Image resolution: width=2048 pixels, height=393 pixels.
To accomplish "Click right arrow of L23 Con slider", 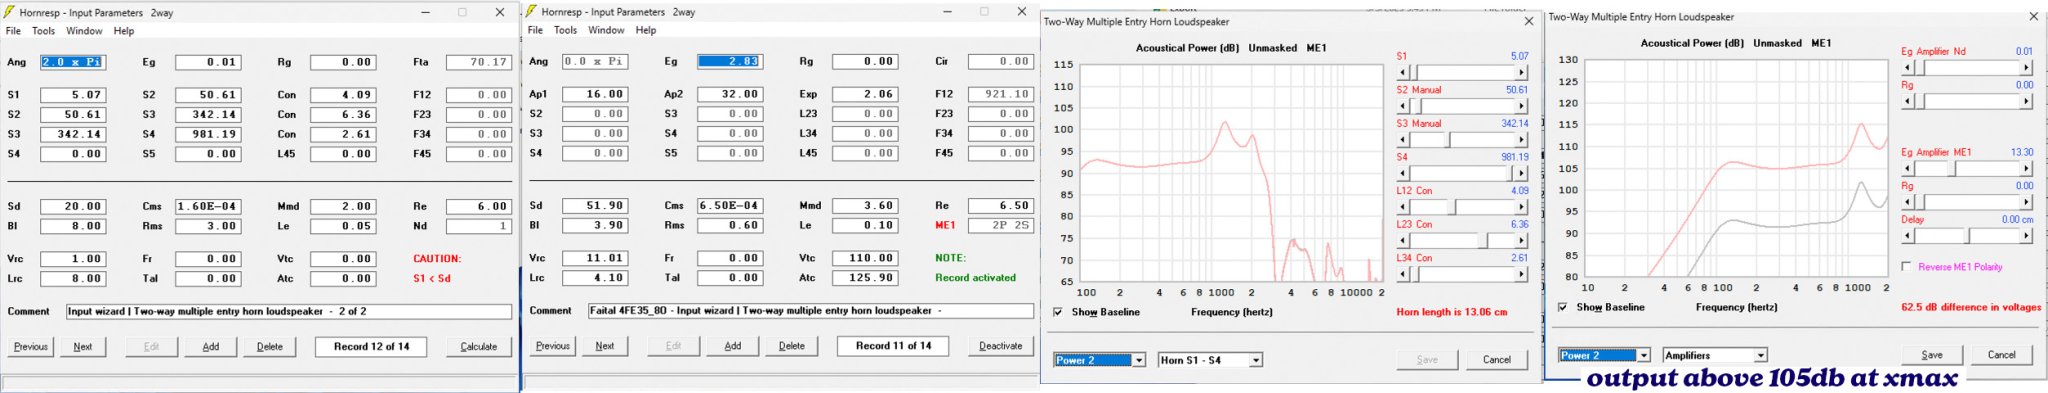I will click(x=1522, y=241).
